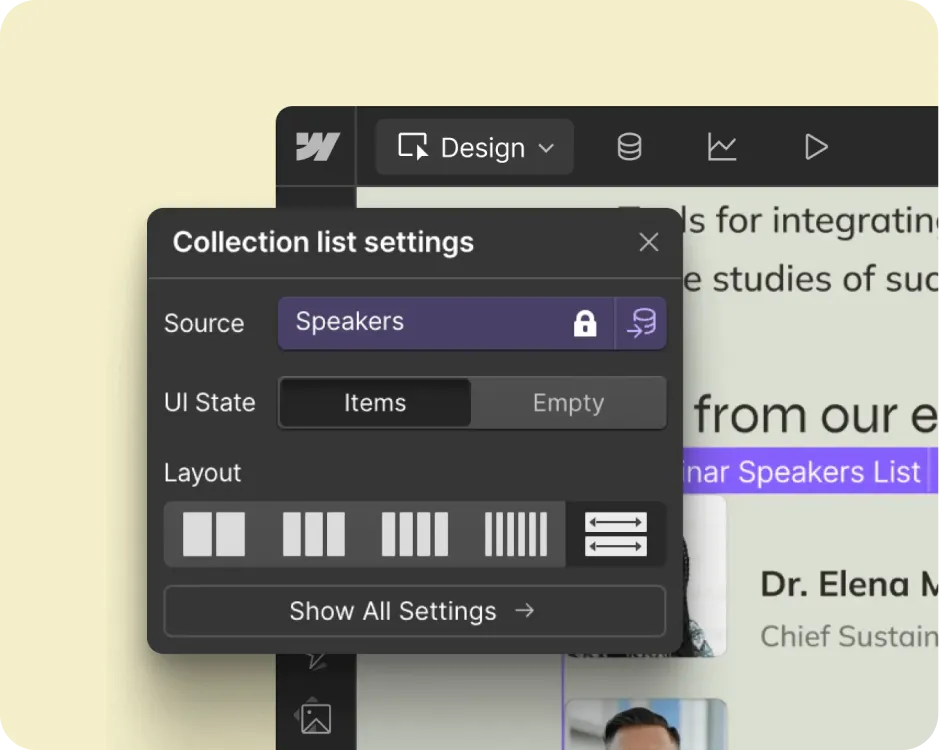Click the second speaker photo thumbnail
Viewport: 939px width, 750px height.
646,724
